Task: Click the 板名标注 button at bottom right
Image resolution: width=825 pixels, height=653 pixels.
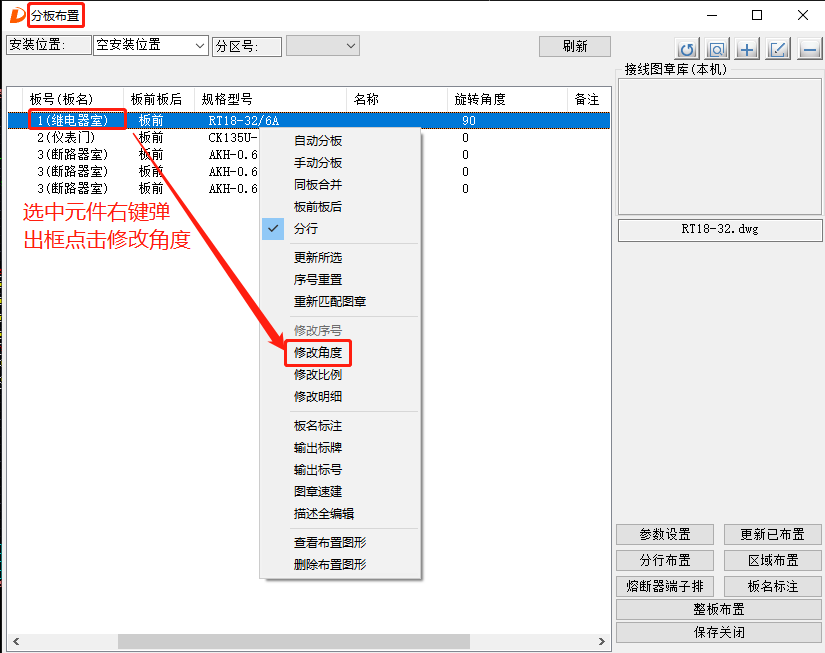Action: pos(772,586)
